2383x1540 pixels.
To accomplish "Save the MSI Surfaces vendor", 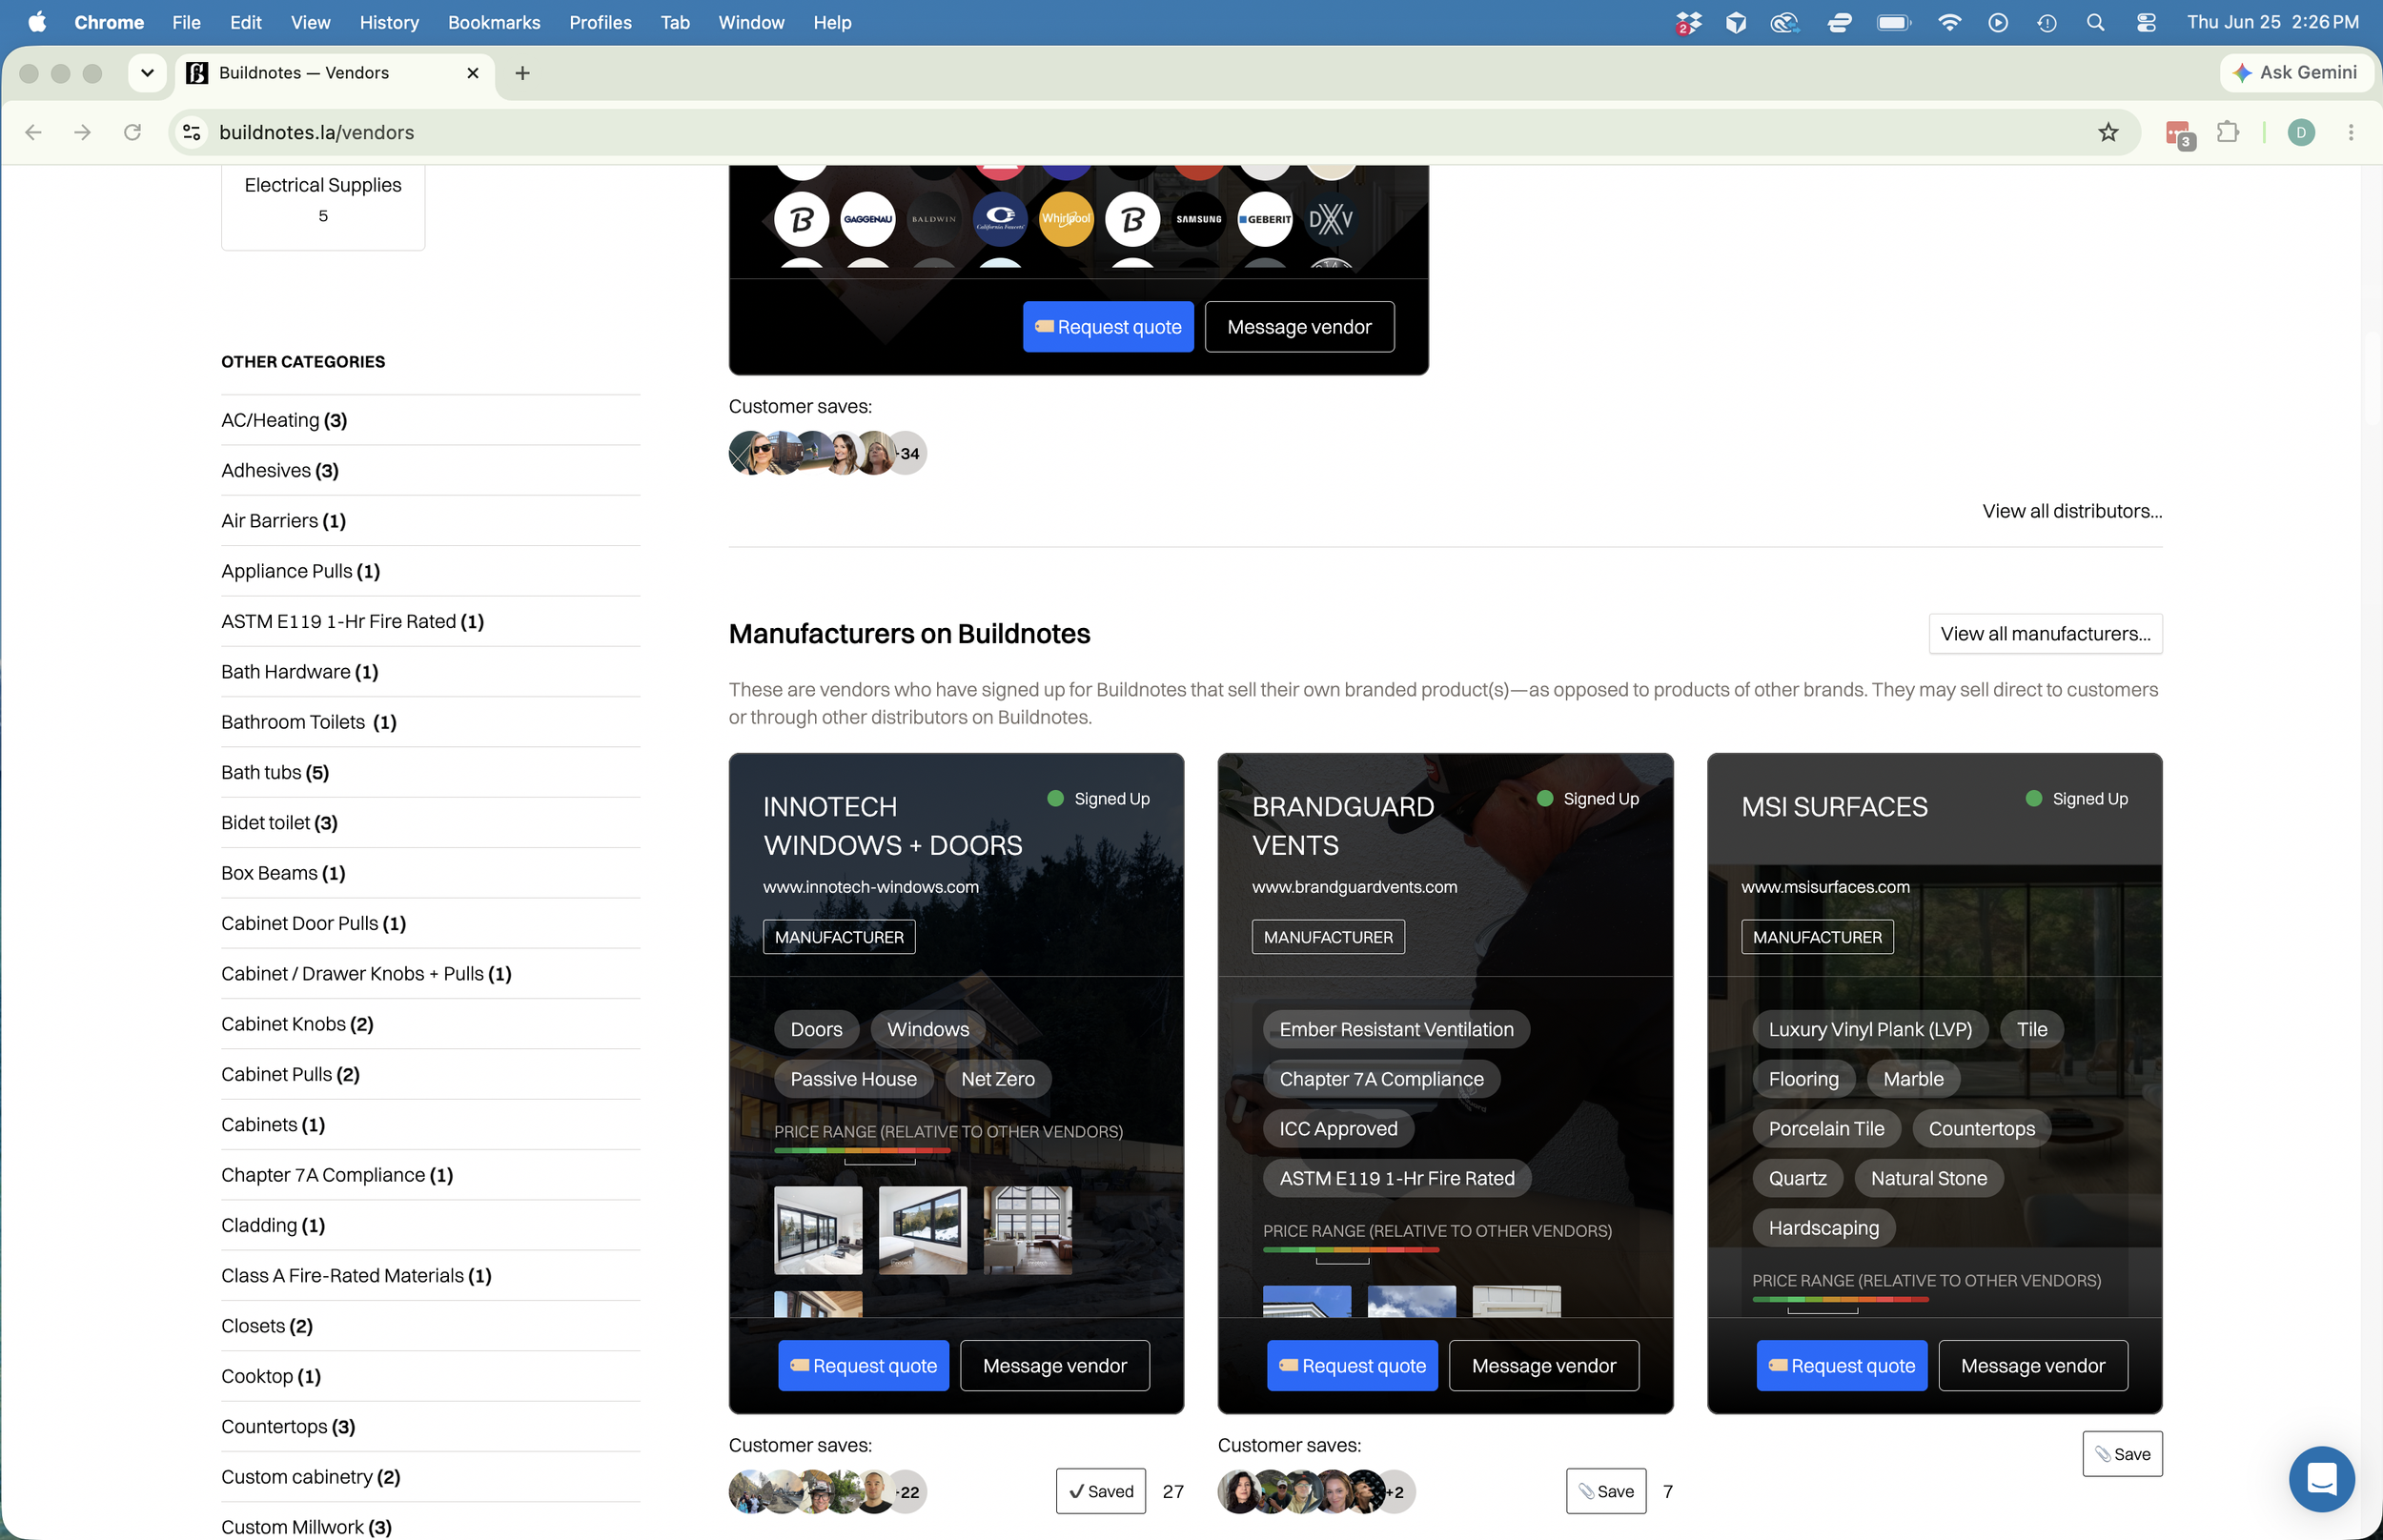I will (x=2122, y=1454).
